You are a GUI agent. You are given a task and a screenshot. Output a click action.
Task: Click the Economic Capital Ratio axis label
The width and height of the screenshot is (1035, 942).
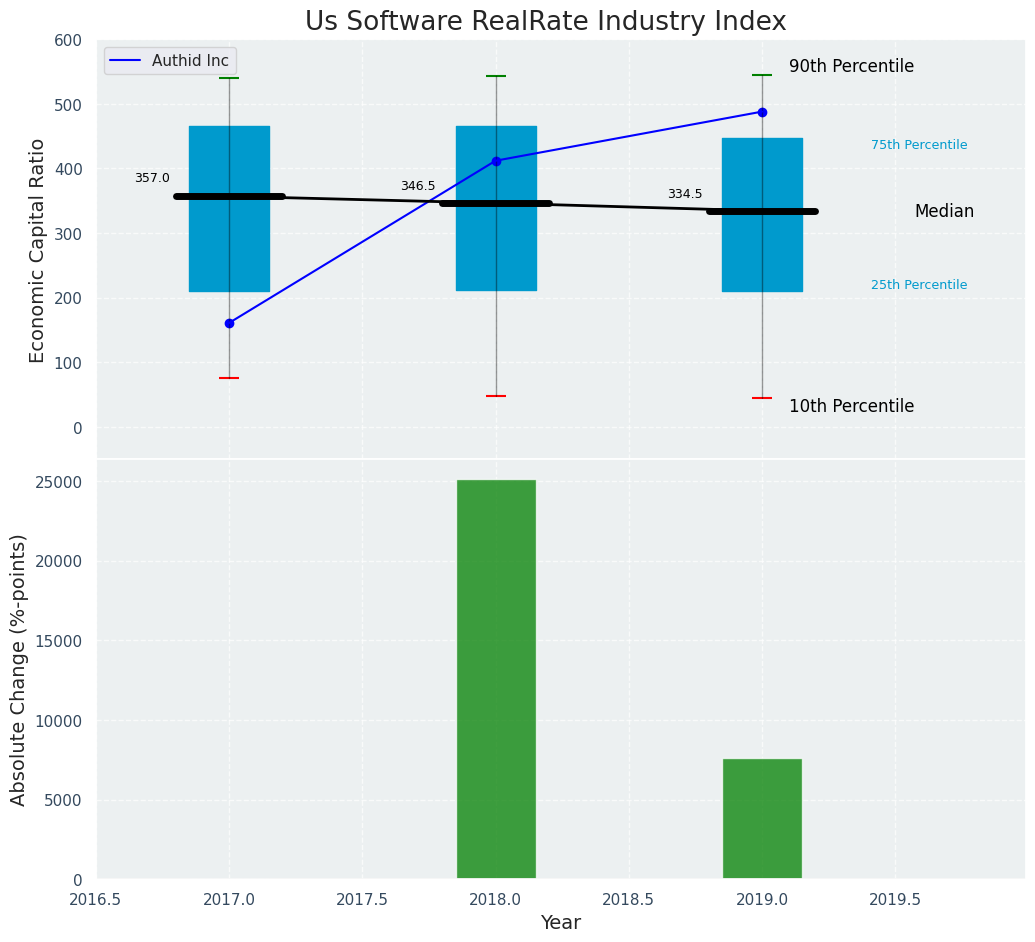tap(38, 250)
